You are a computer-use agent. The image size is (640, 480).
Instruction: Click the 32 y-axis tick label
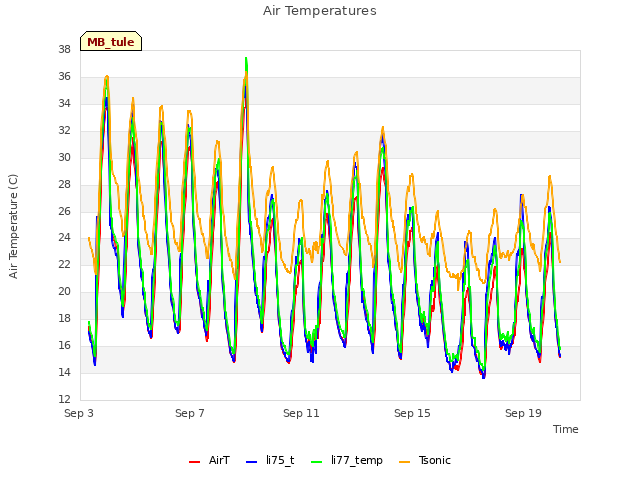coord(64,130)
